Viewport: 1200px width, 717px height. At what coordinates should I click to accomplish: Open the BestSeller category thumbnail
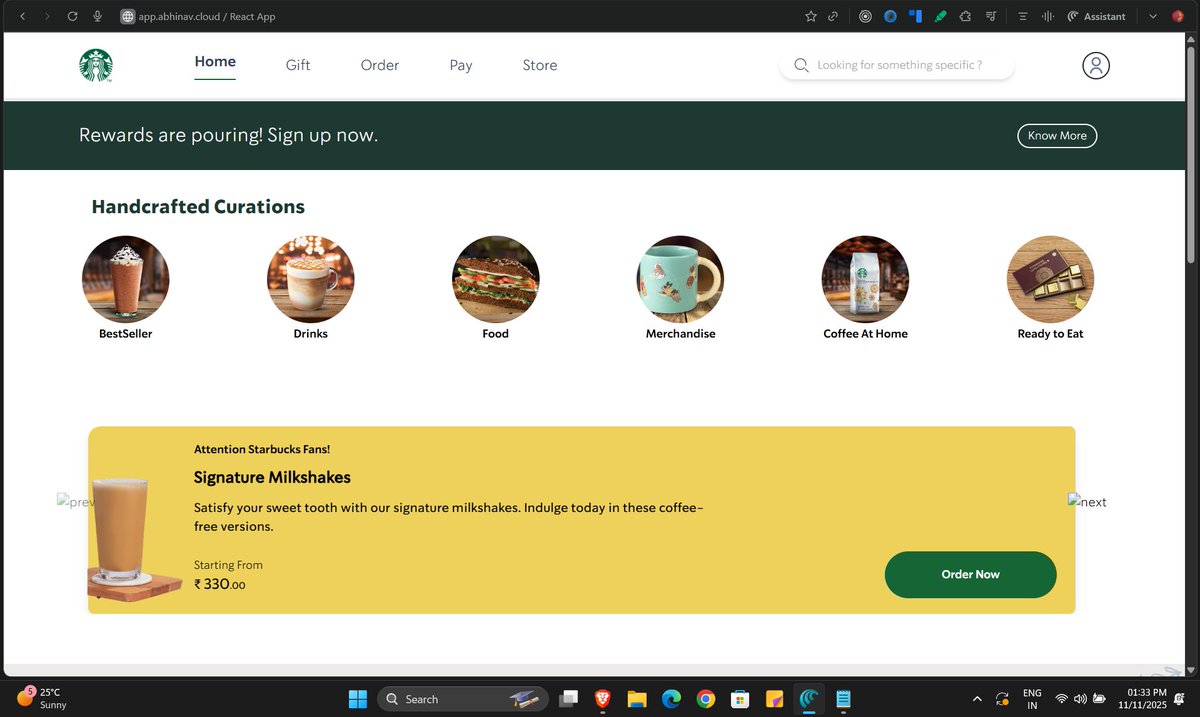click(x=126, y=279)
